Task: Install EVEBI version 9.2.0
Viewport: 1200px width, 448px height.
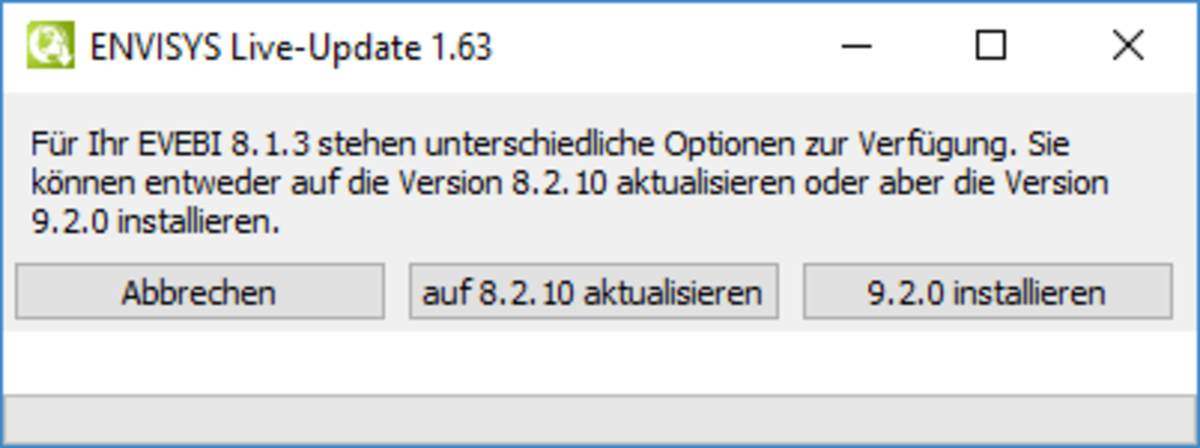Action: 987,292
